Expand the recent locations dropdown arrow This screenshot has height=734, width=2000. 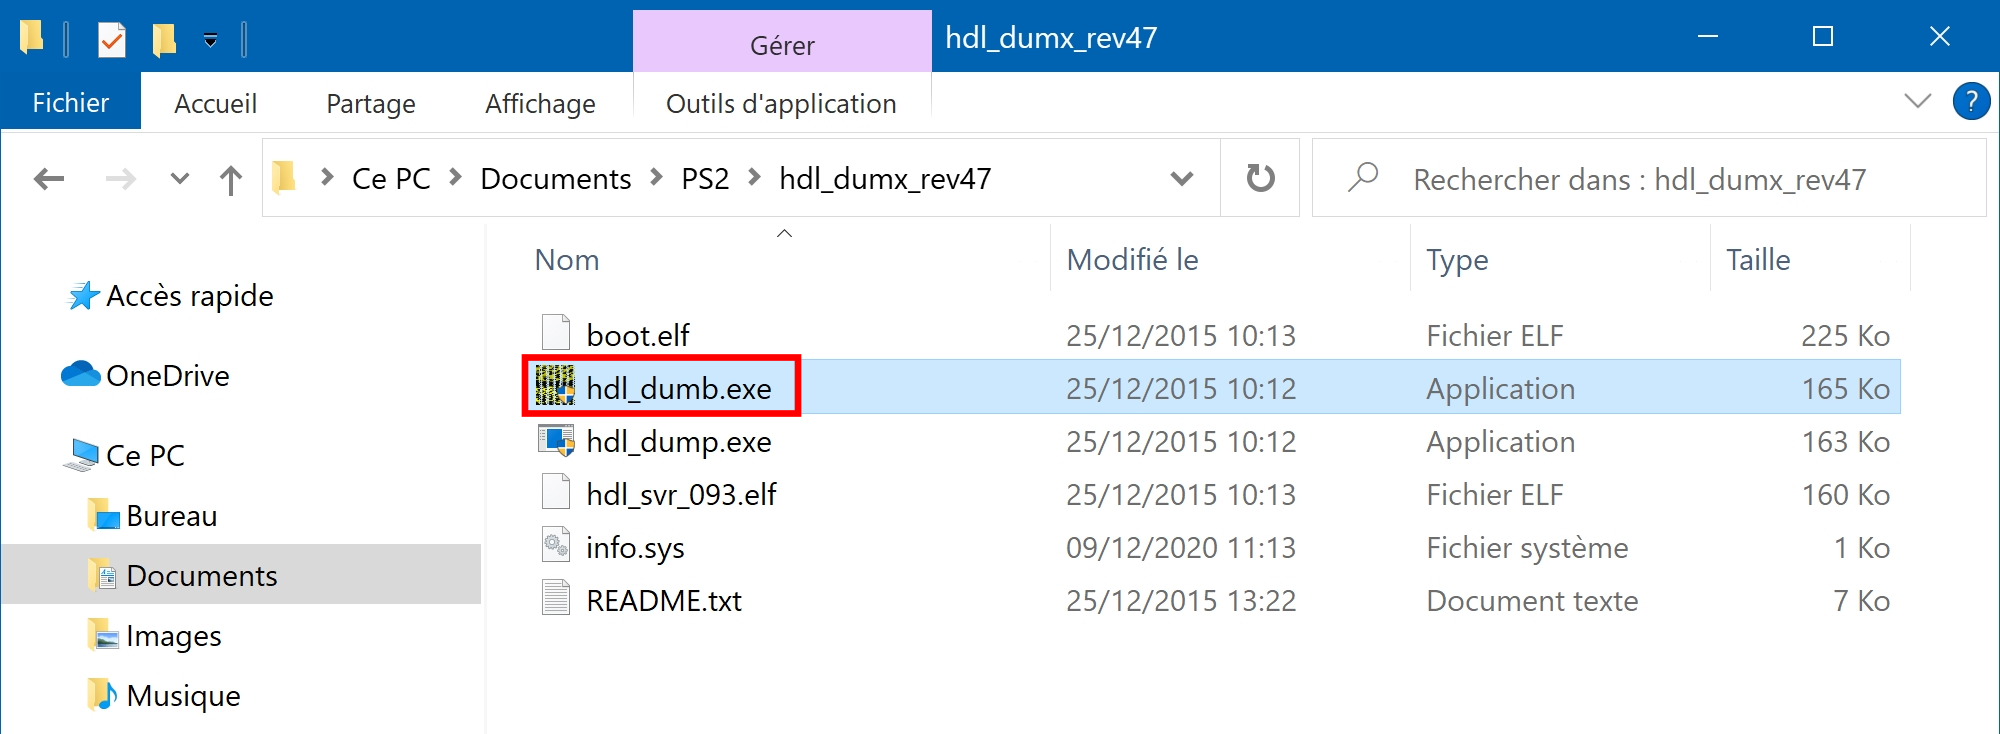tap(179, 179)
